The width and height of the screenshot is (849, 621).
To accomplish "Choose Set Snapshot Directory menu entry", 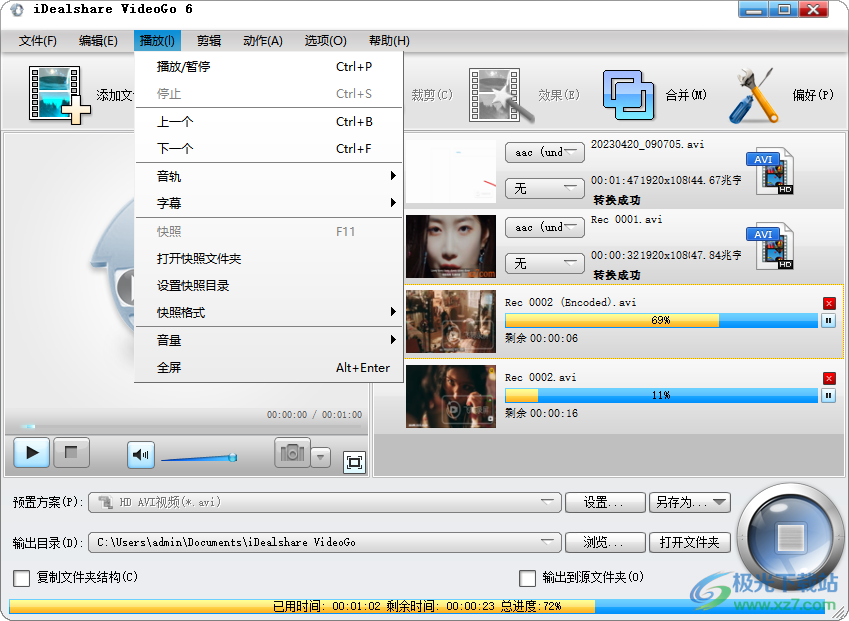I will [x=269, y=285].
